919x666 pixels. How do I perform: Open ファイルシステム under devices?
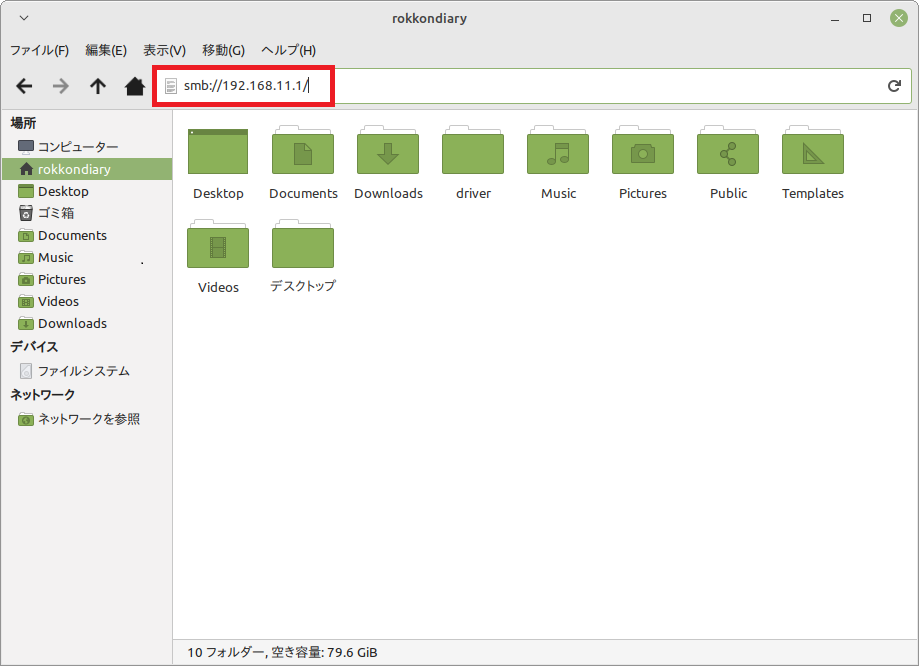click(87, 371)
